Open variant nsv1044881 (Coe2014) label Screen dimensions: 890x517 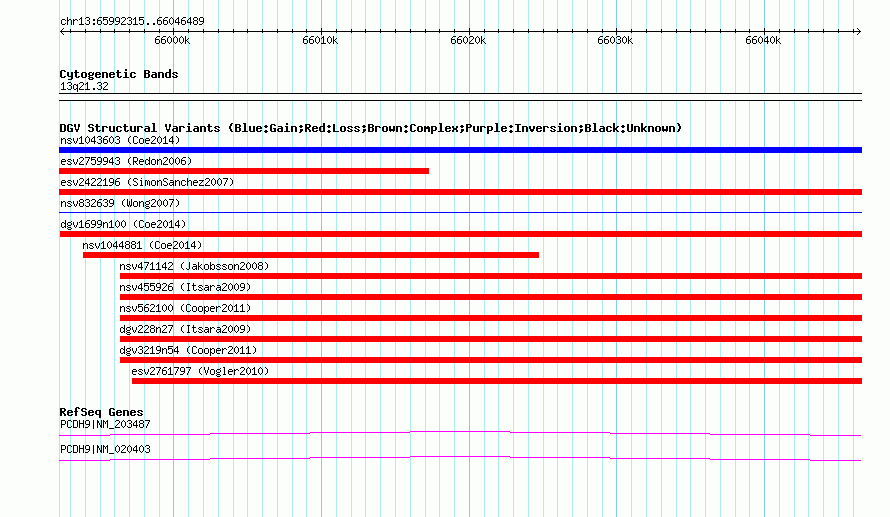pyautogui.click(x=142, y=245)
